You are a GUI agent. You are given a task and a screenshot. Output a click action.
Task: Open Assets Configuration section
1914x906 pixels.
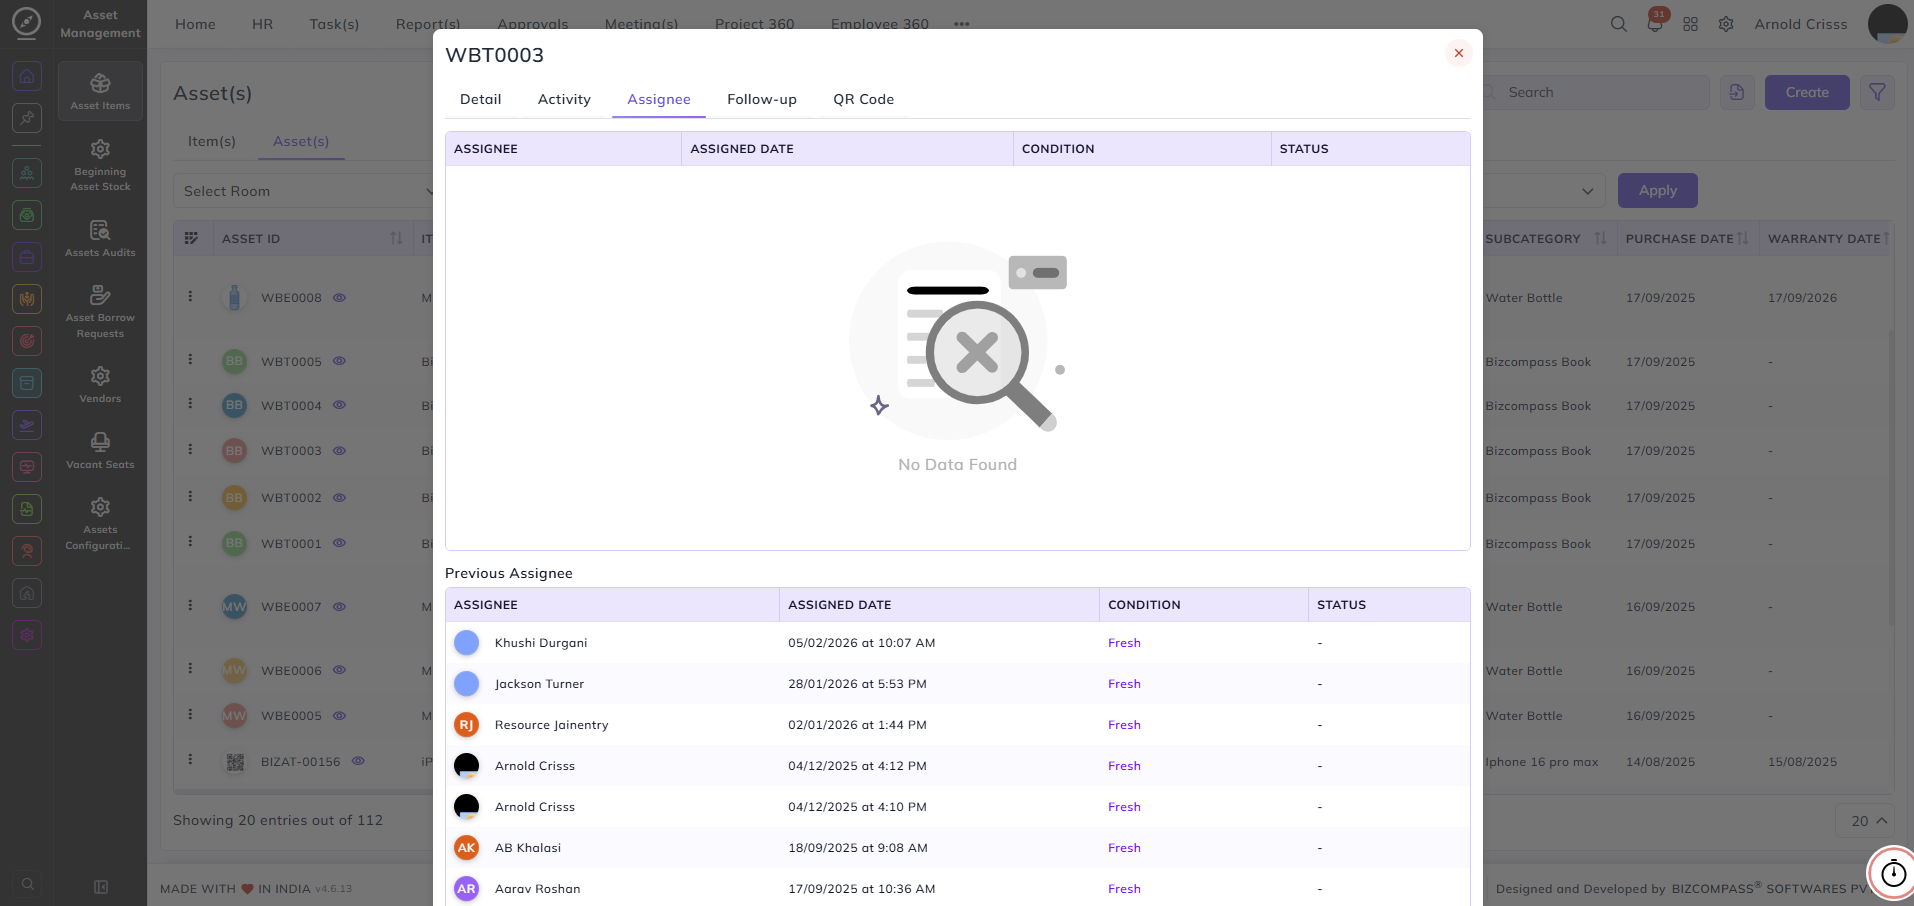(100, 523)
